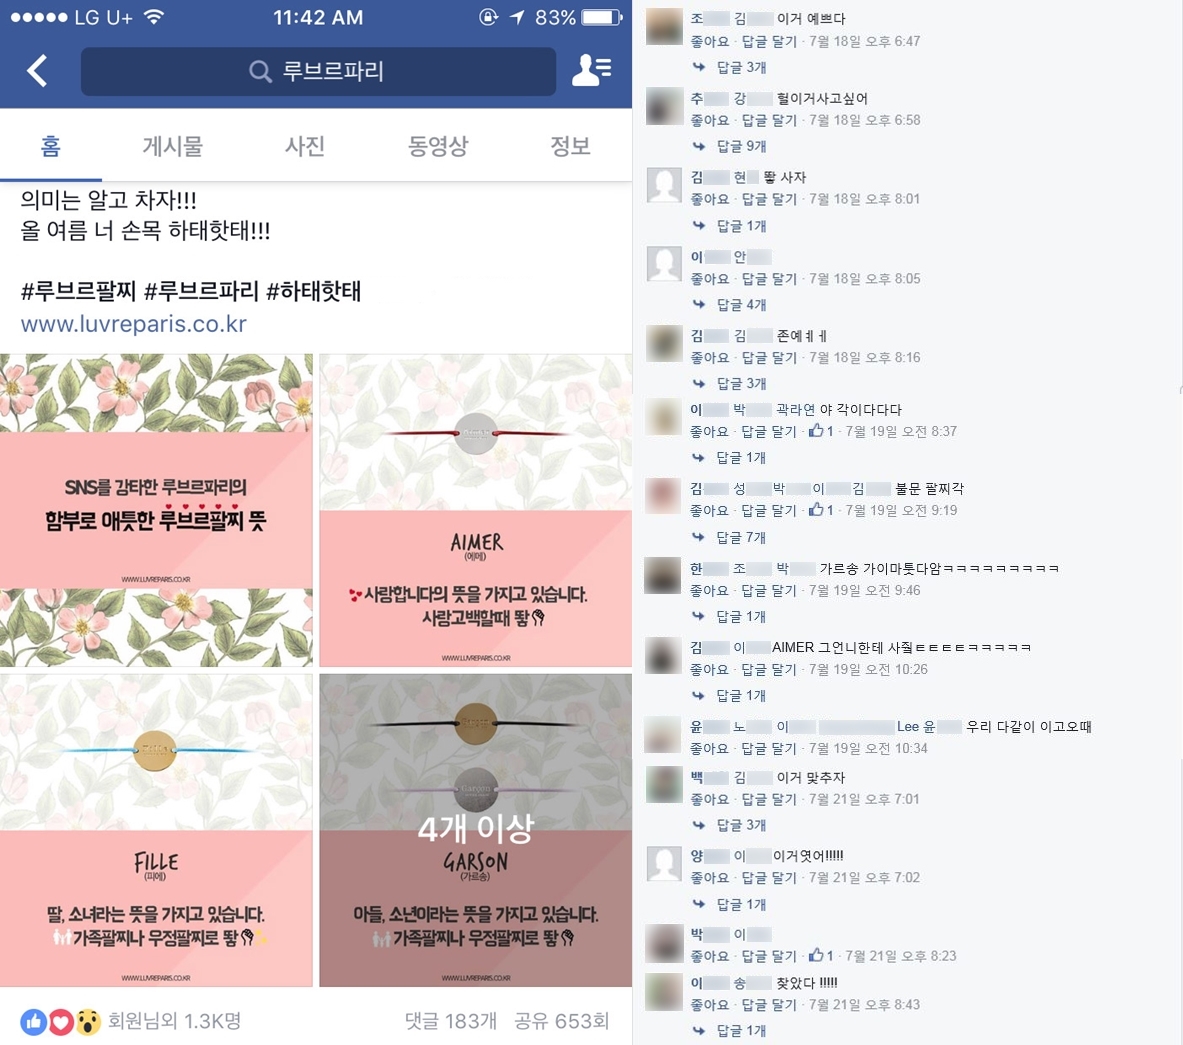Click the magnifier icon in search bar
This screenshot has height=1045, width=1183.
[260, 72]
